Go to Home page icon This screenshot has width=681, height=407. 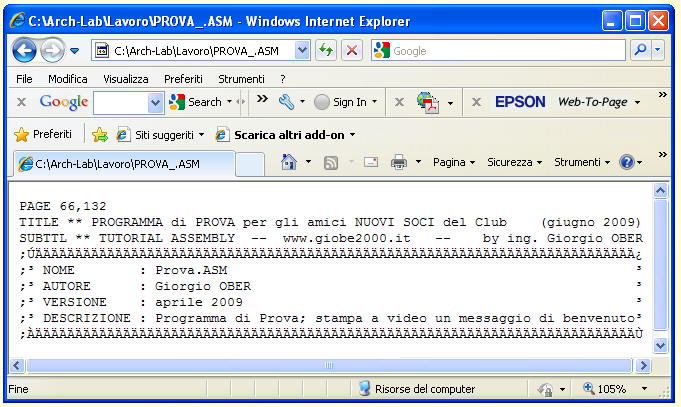pyautogui.click(x=288, y=162)
